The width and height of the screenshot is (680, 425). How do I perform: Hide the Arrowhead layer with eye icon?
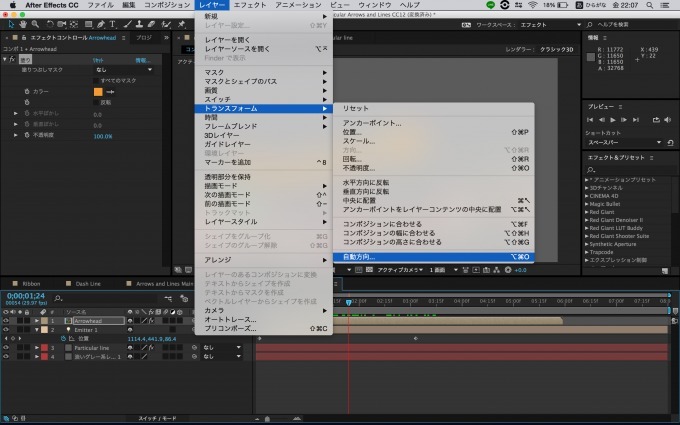tap(6, 320)
